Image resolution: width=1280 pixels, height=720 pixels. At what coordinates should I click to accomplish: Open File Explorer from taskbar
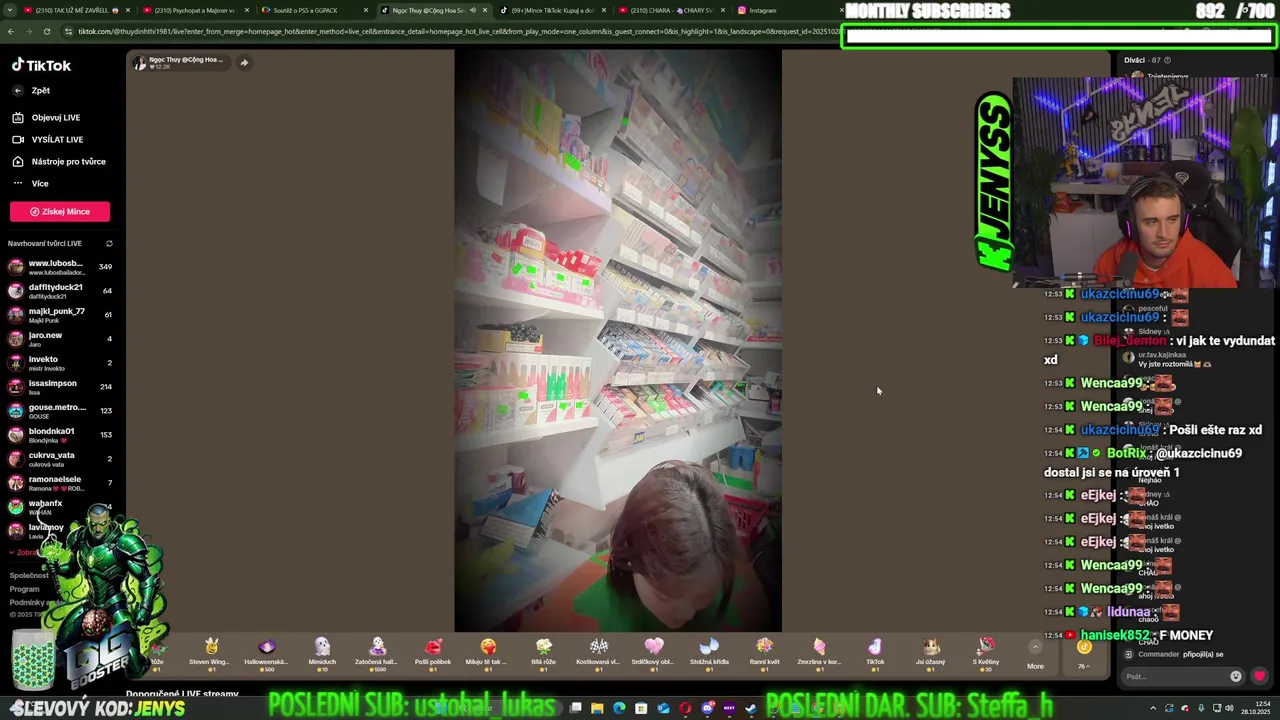pos(597,708)
